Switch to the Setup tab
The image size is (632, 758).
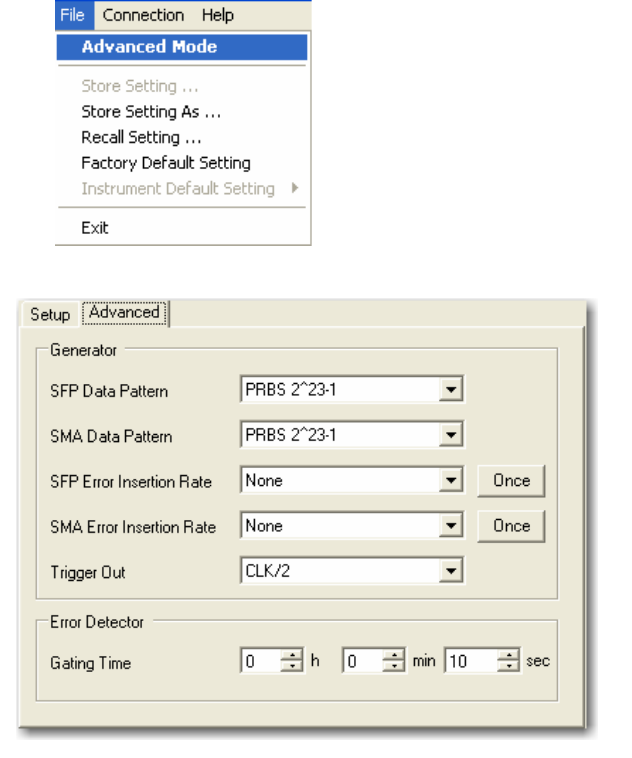coord(50,315)
